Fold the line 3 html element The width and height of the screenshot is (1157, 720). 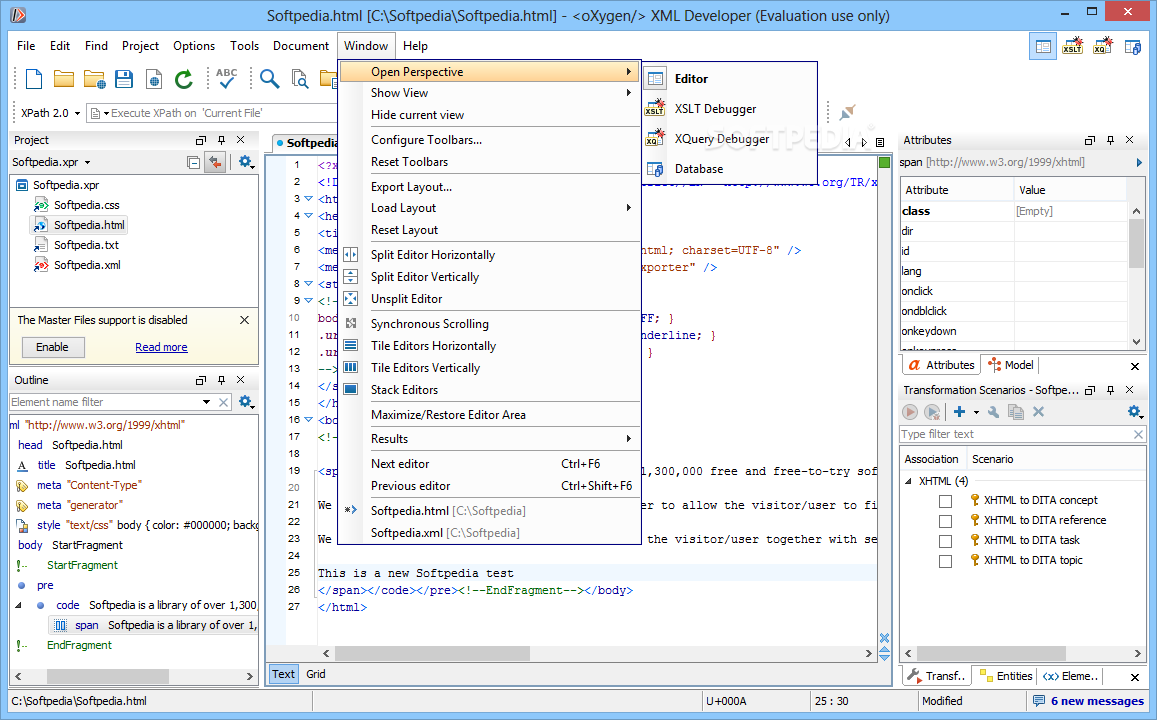point(308,198)
